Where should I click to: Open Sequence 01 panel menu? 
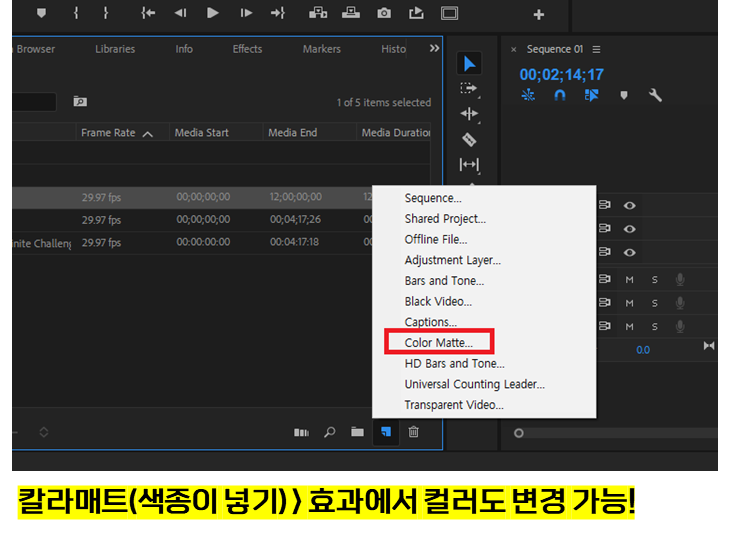tap(596, 49)
